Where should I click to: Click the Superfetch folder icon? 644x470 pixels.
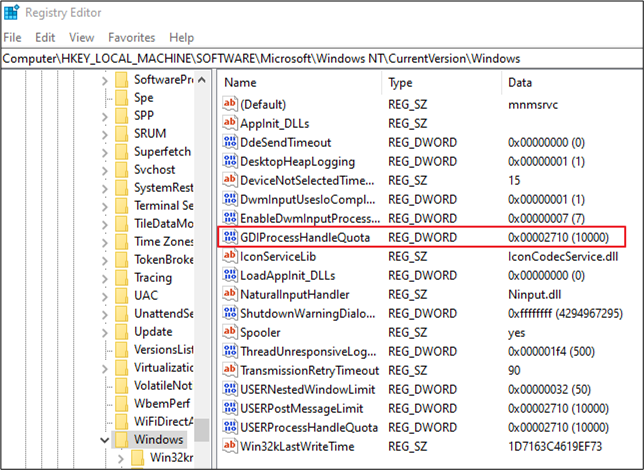122,152
